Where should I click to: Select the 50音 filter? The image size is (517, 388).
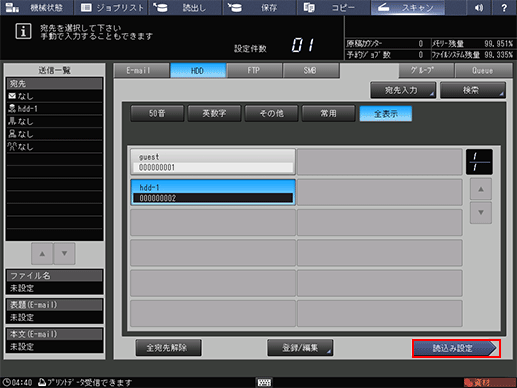tap(157, 114)
